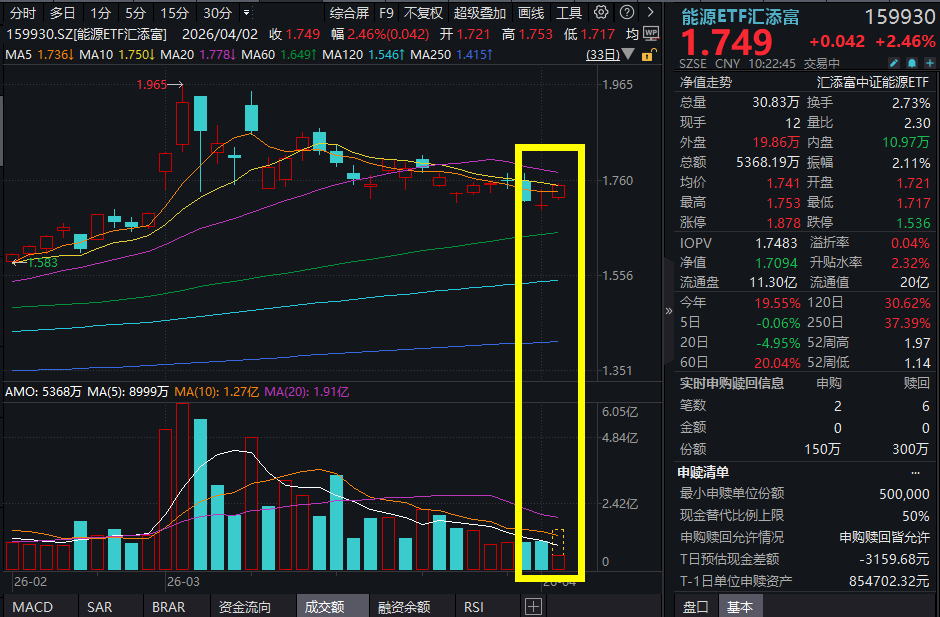Click the pencil edit icon beside 交易中

click(x=894, y=62)
